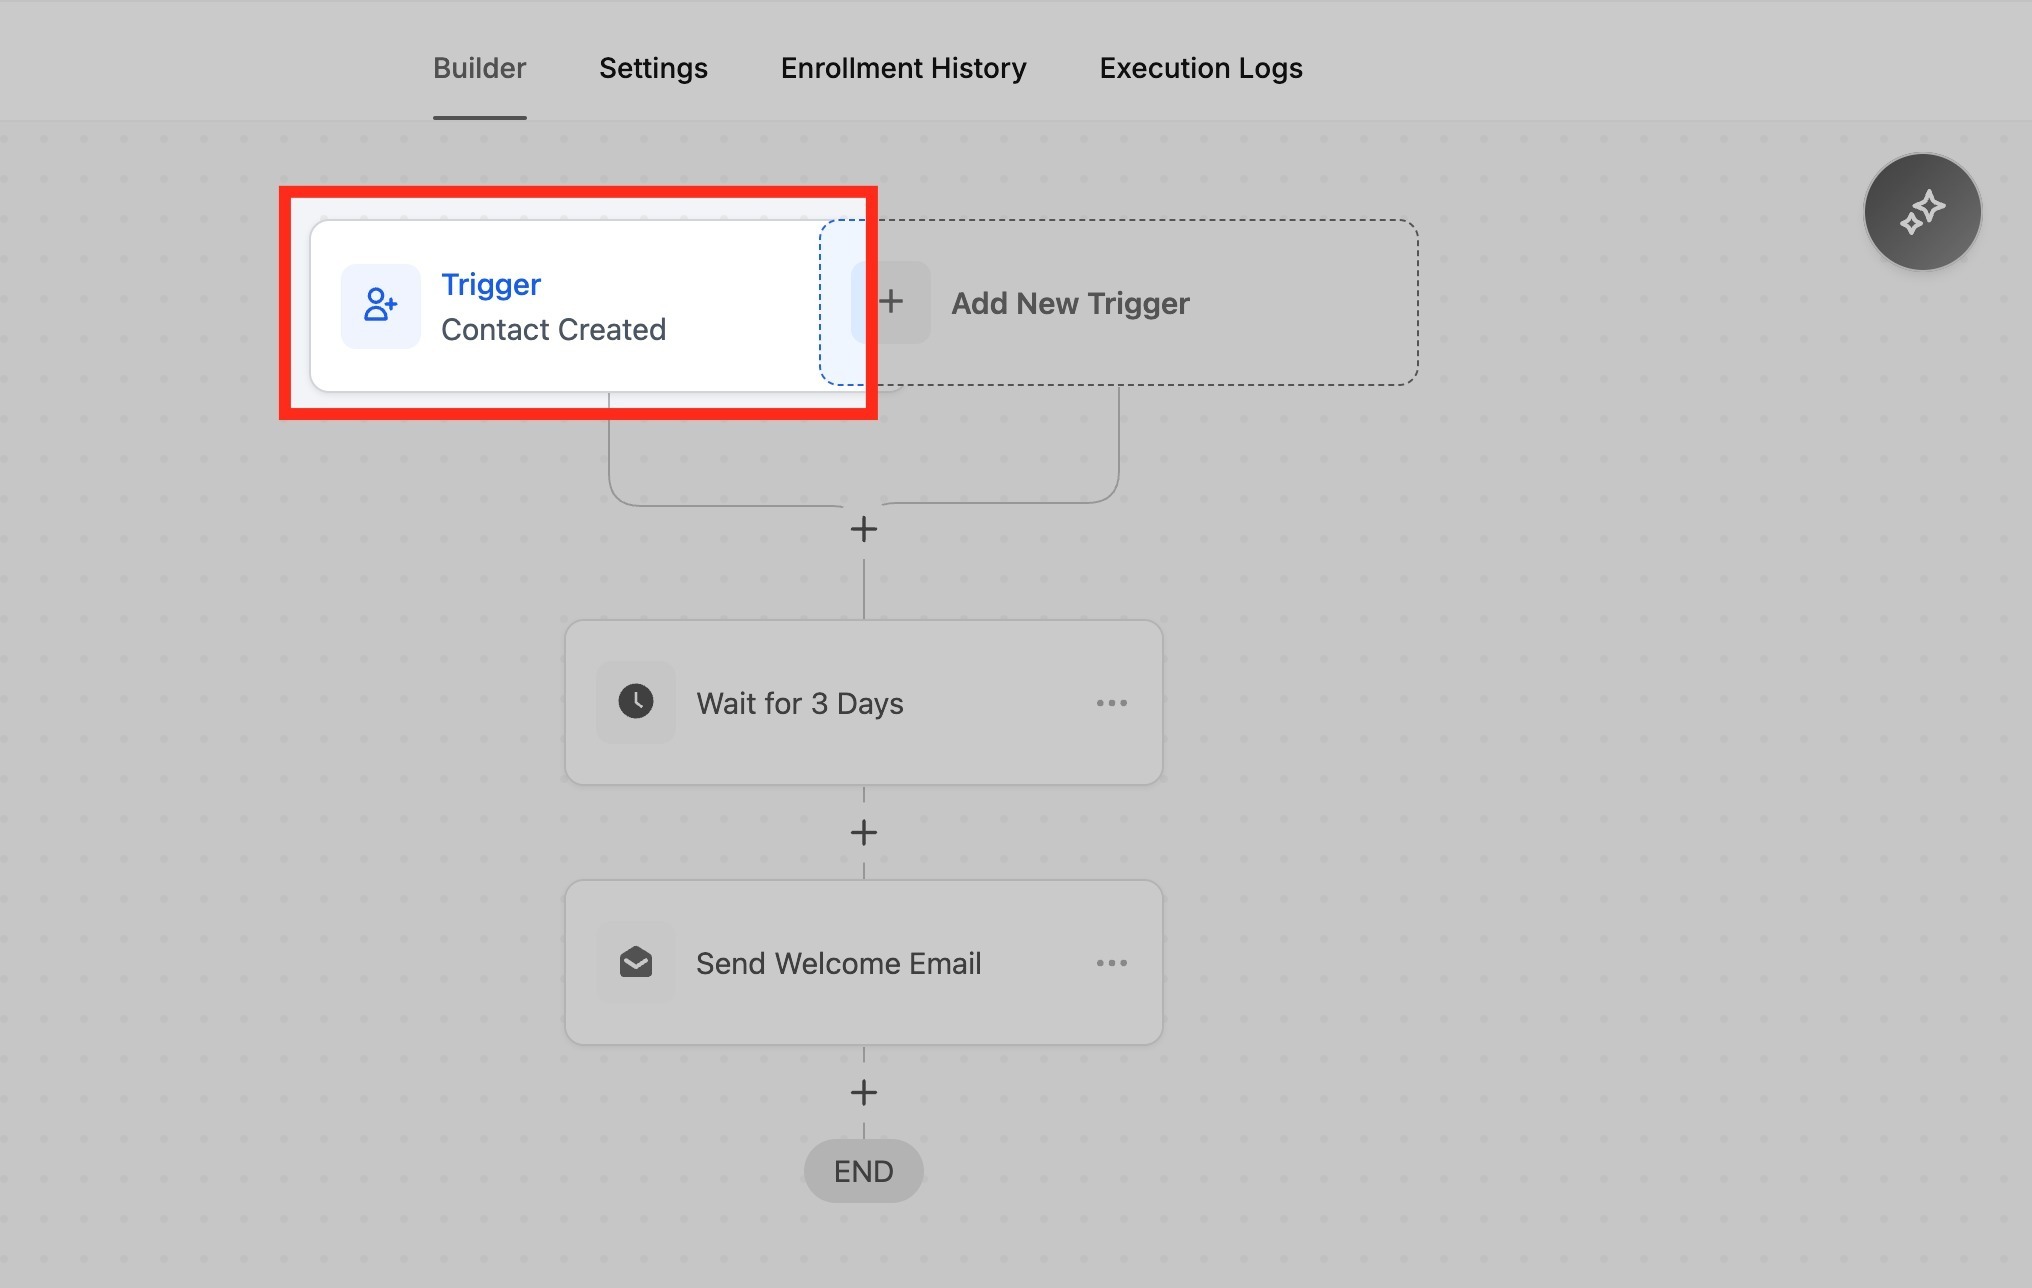The image size is (2032, 1288).
Task: Select the Builder tab
Action: pos(479,68)
